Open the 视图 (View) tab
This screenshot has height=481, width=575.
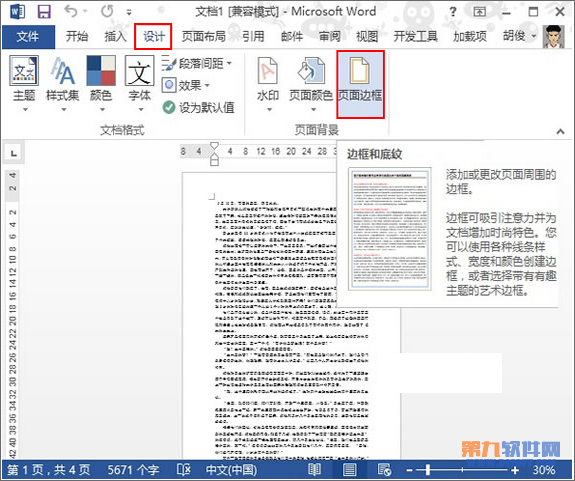pyautogui.click(x=367, y=36)
